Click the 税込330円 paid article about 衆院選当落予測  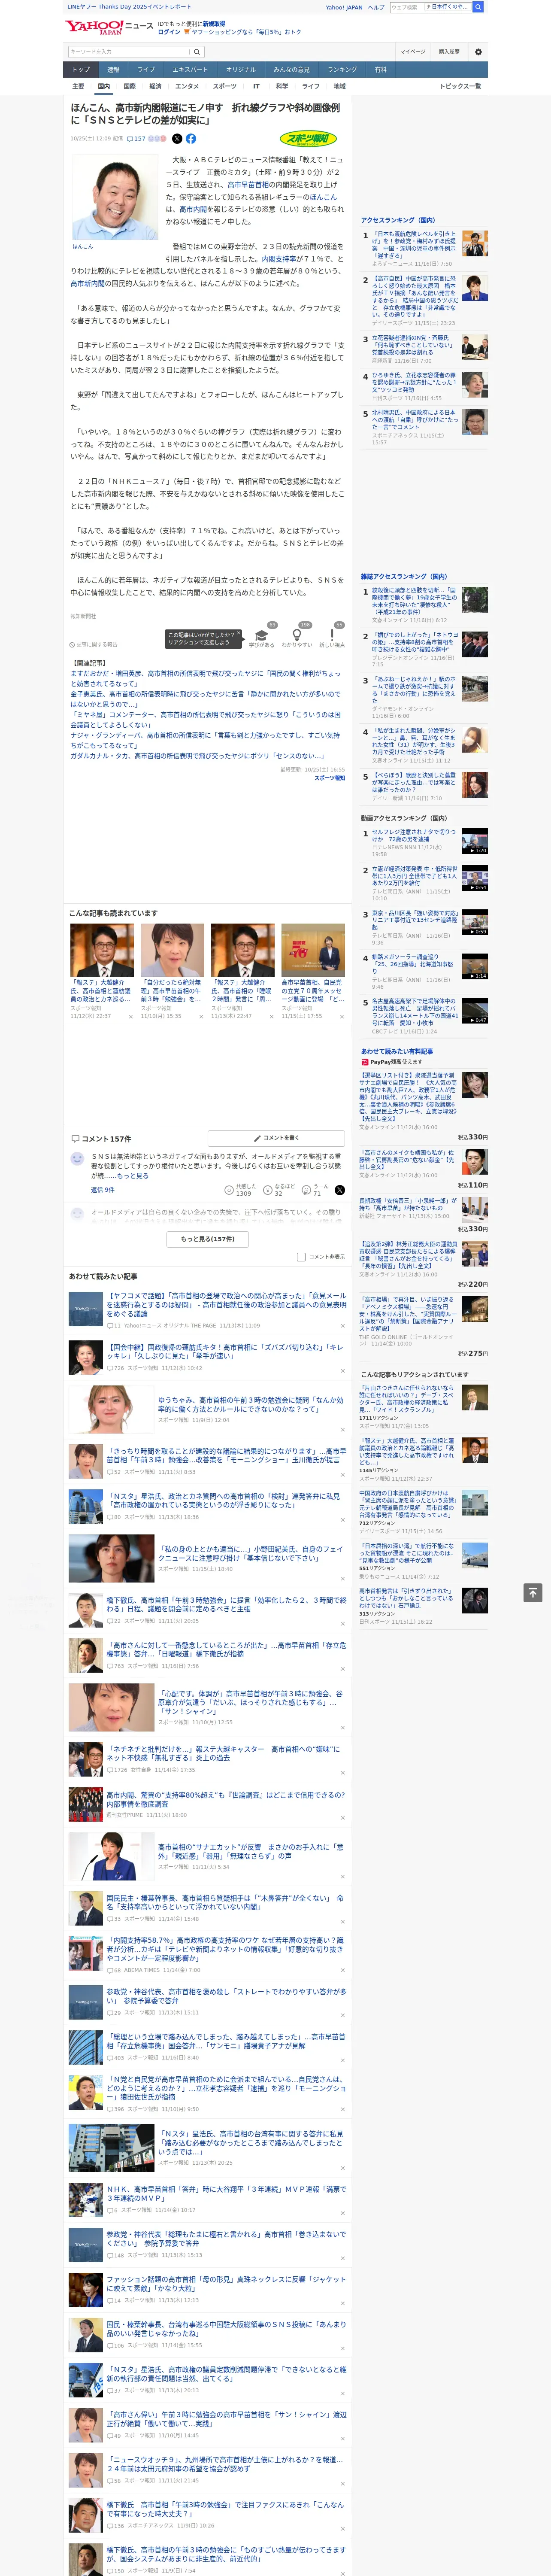pos(409,1097)
